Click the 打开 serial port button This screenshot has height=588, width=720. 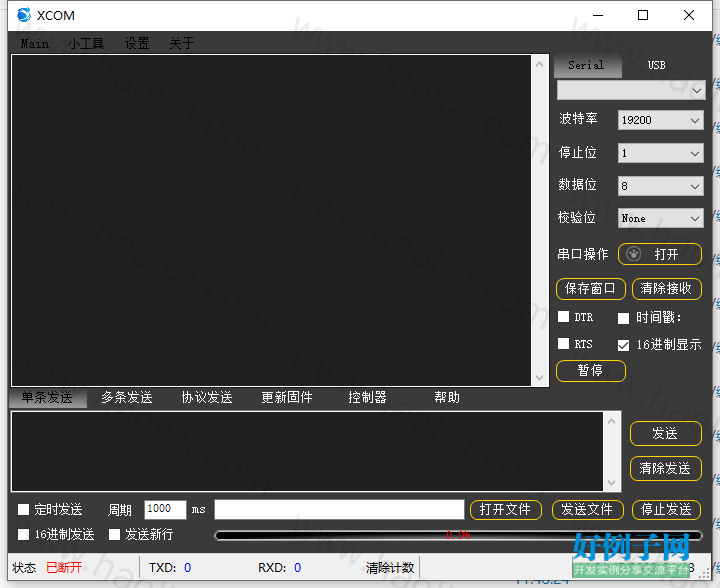tap(660, 254)
